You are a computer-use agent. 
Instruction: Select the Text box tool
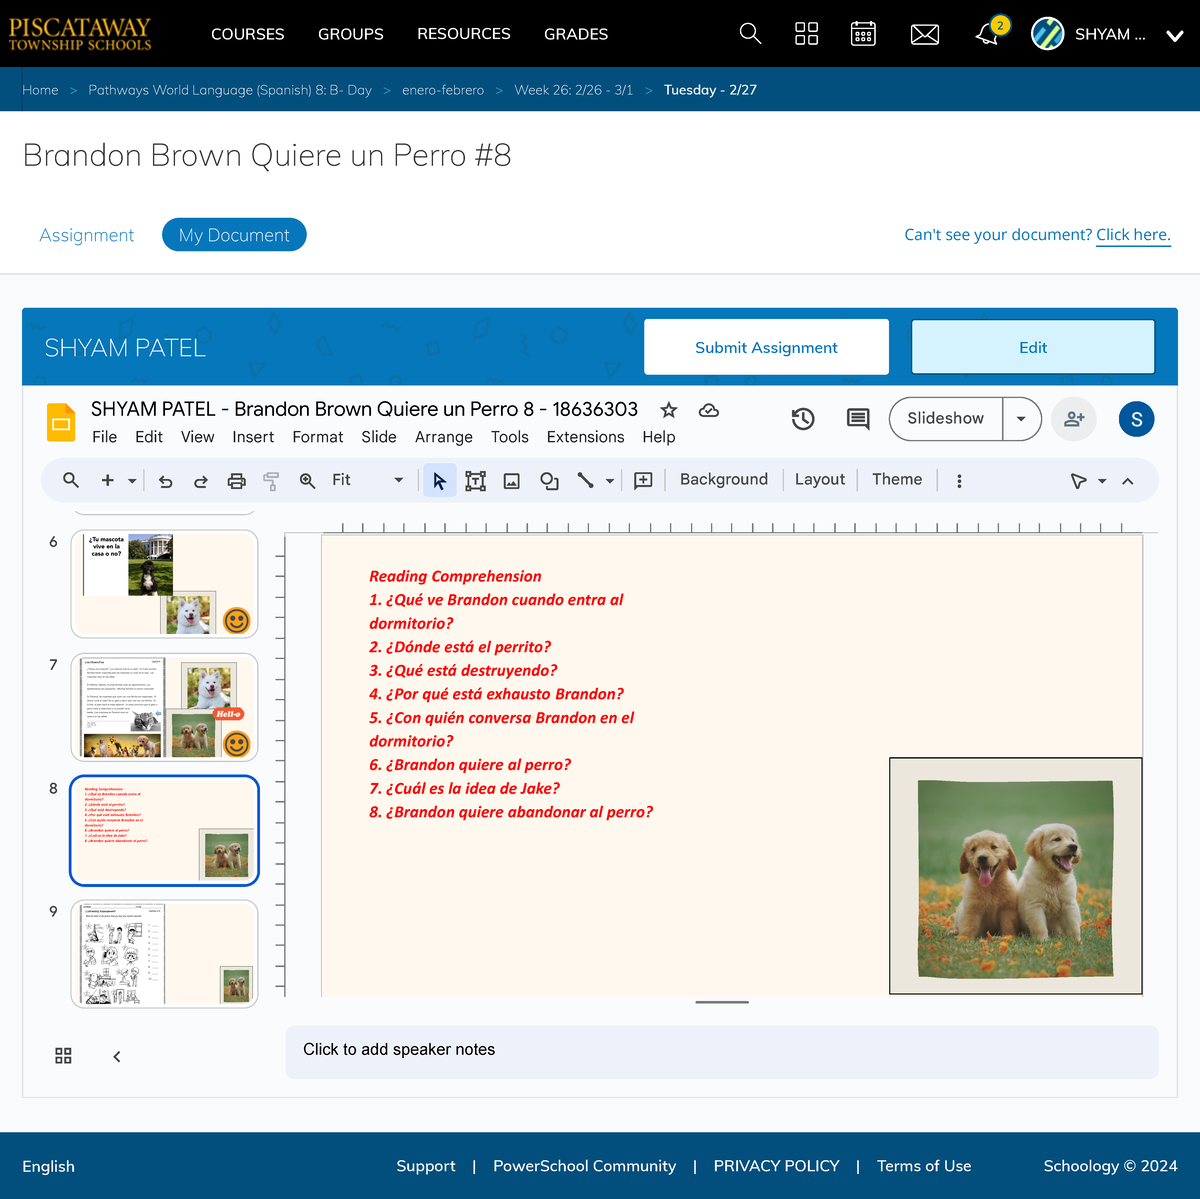pyautogui.click(x=475, y=480)
